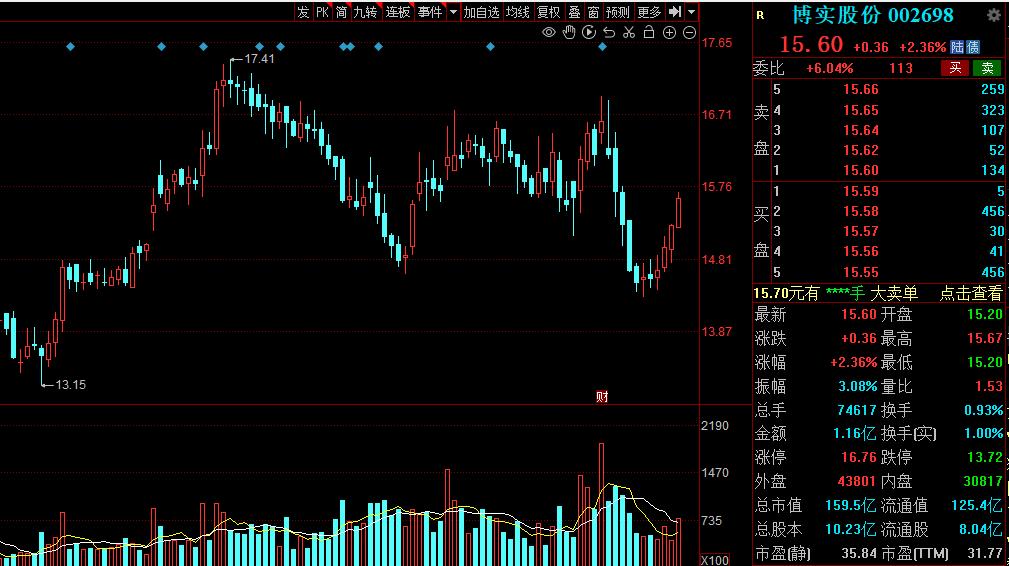
Task: Click the undo arrow icon
Action: pyautogui.click(x=609, y=32)
